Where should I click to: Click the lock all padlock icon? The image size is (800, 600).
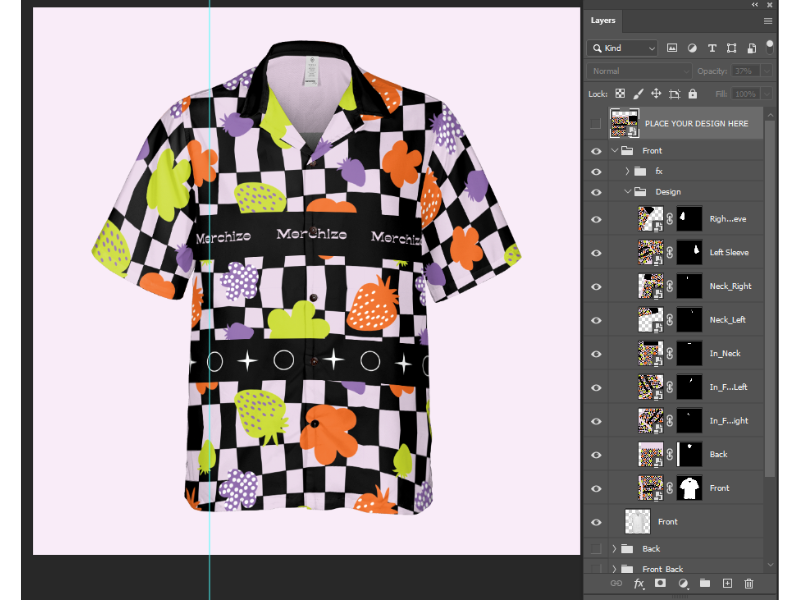tap(693, 94)
